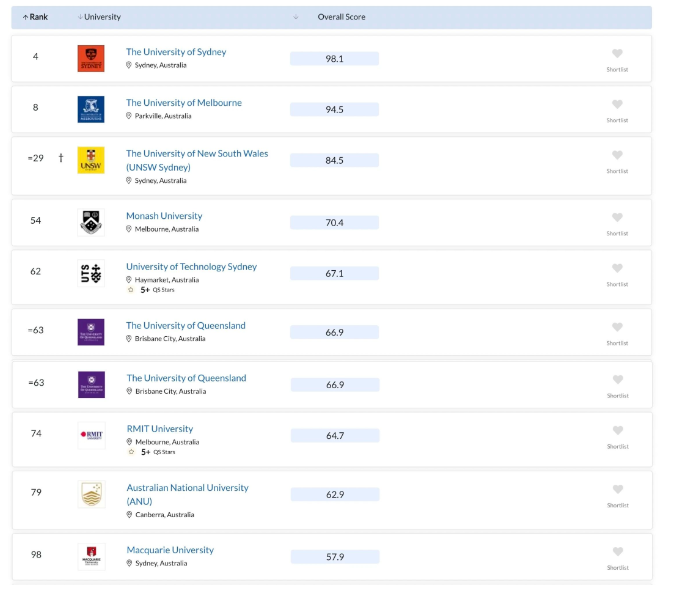Click Haymarket, Australia location text
Viewport: 698px width, 604px height.
click(x=167, y=280)
